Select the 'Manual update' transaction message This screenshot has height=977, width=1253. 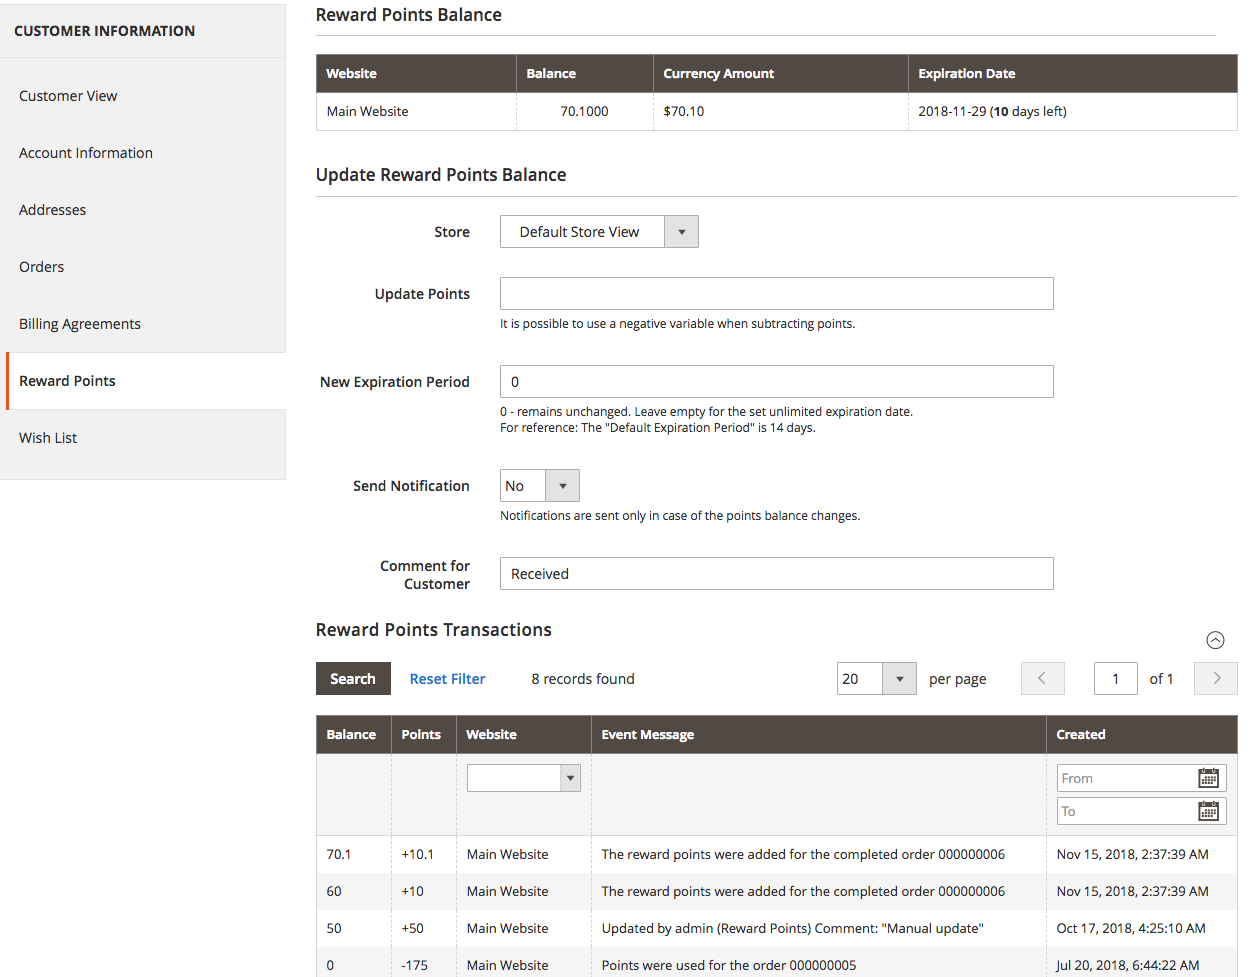[x=792, y=928]
